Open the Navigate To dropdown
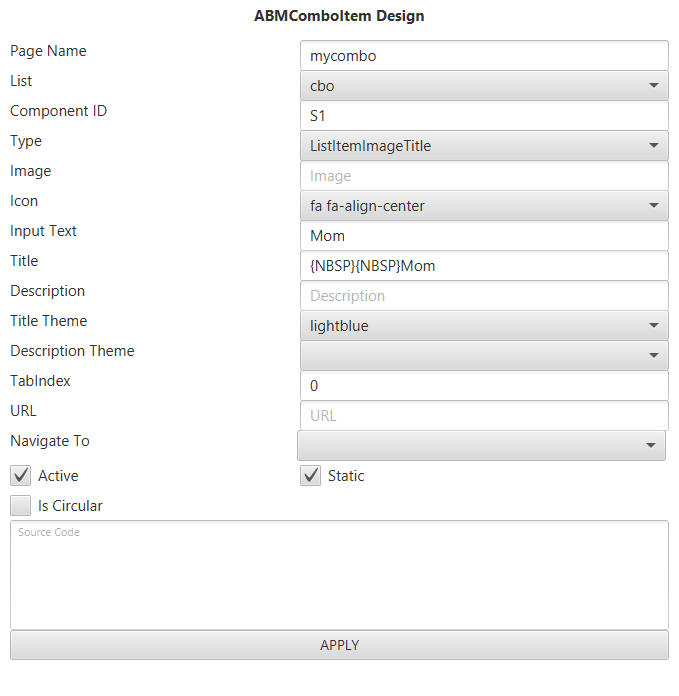The height and width of the screenshot is (696, 679). (481, 445)
